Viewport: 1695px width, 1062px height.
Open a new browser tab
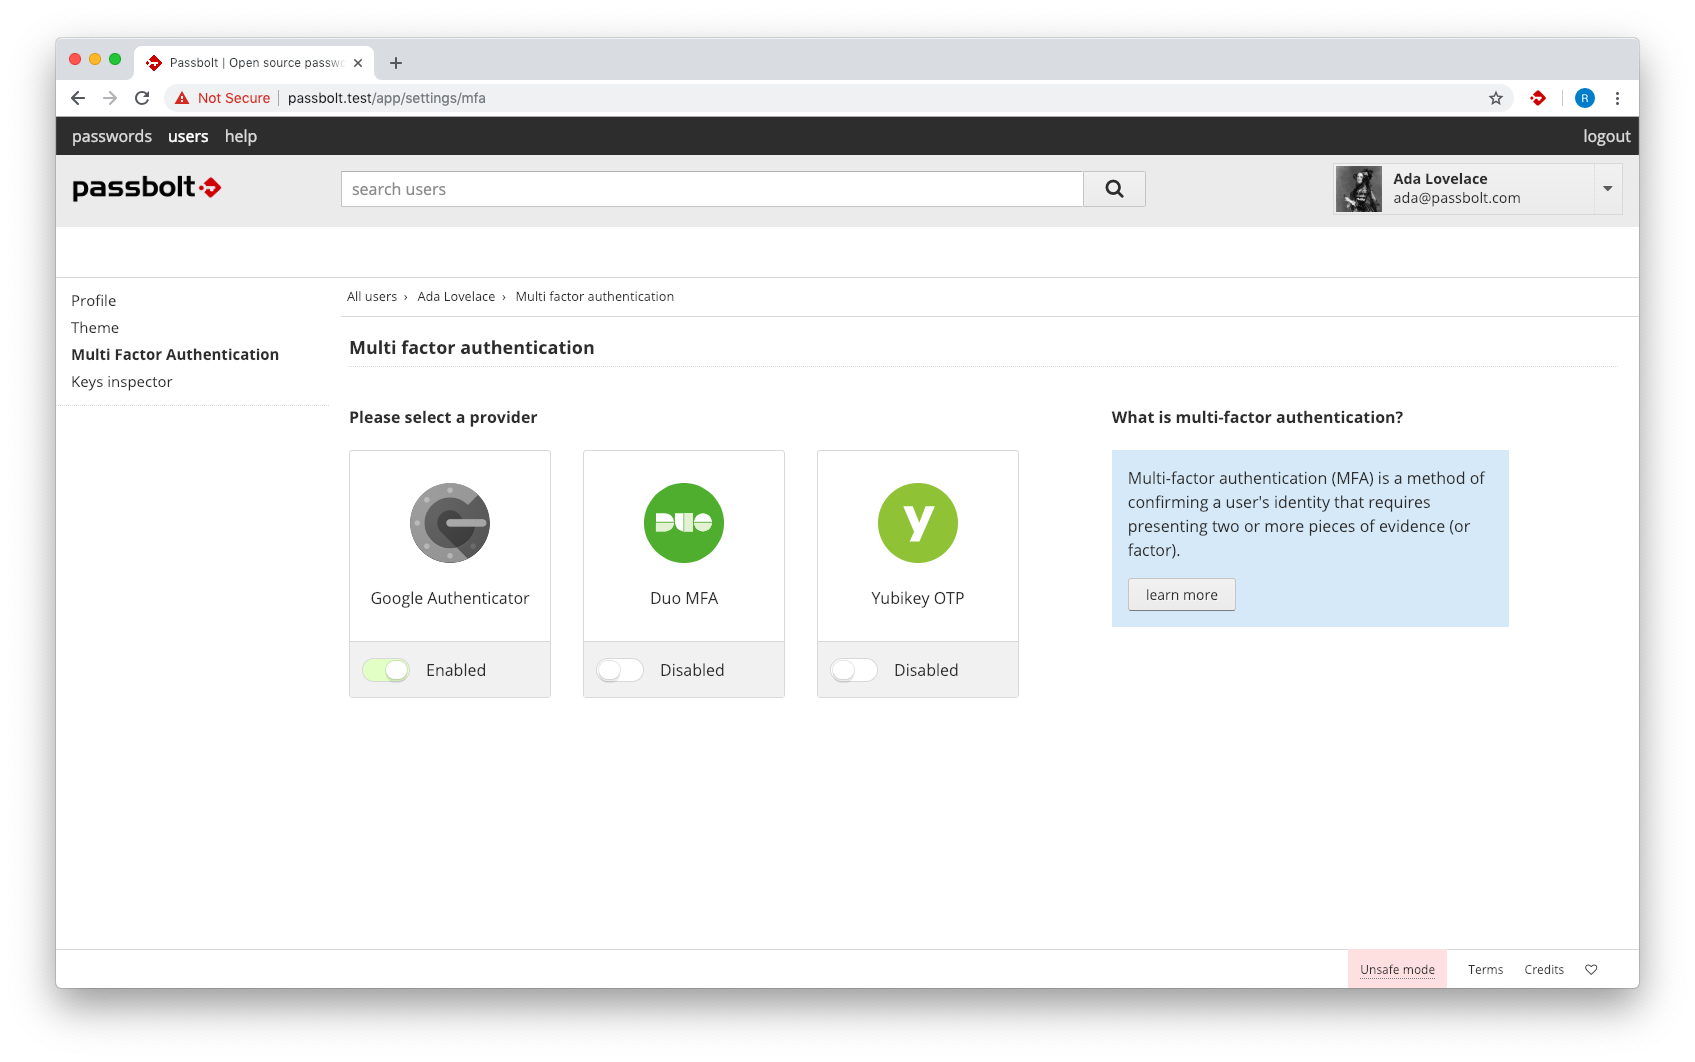click(396, 63)
